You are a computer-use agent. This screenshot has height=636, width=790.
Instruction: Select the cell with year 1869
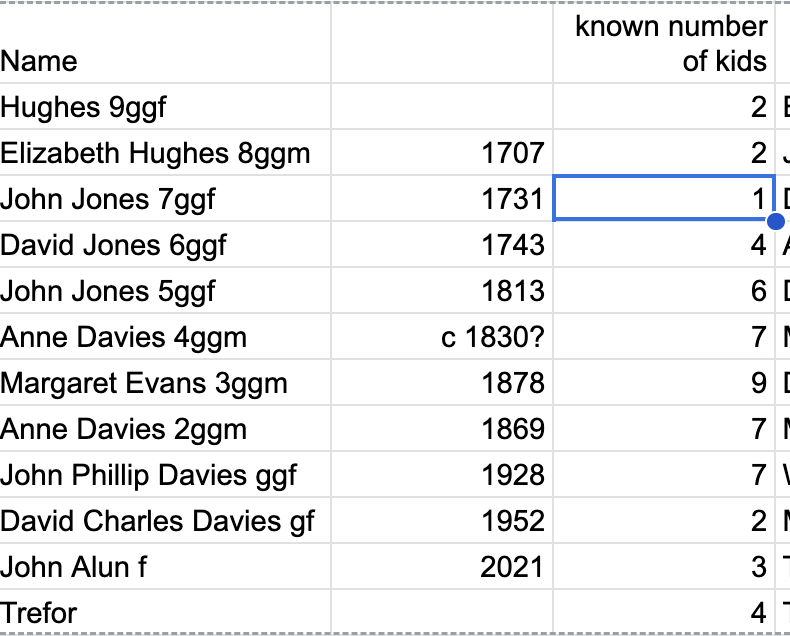click(441, 429)
